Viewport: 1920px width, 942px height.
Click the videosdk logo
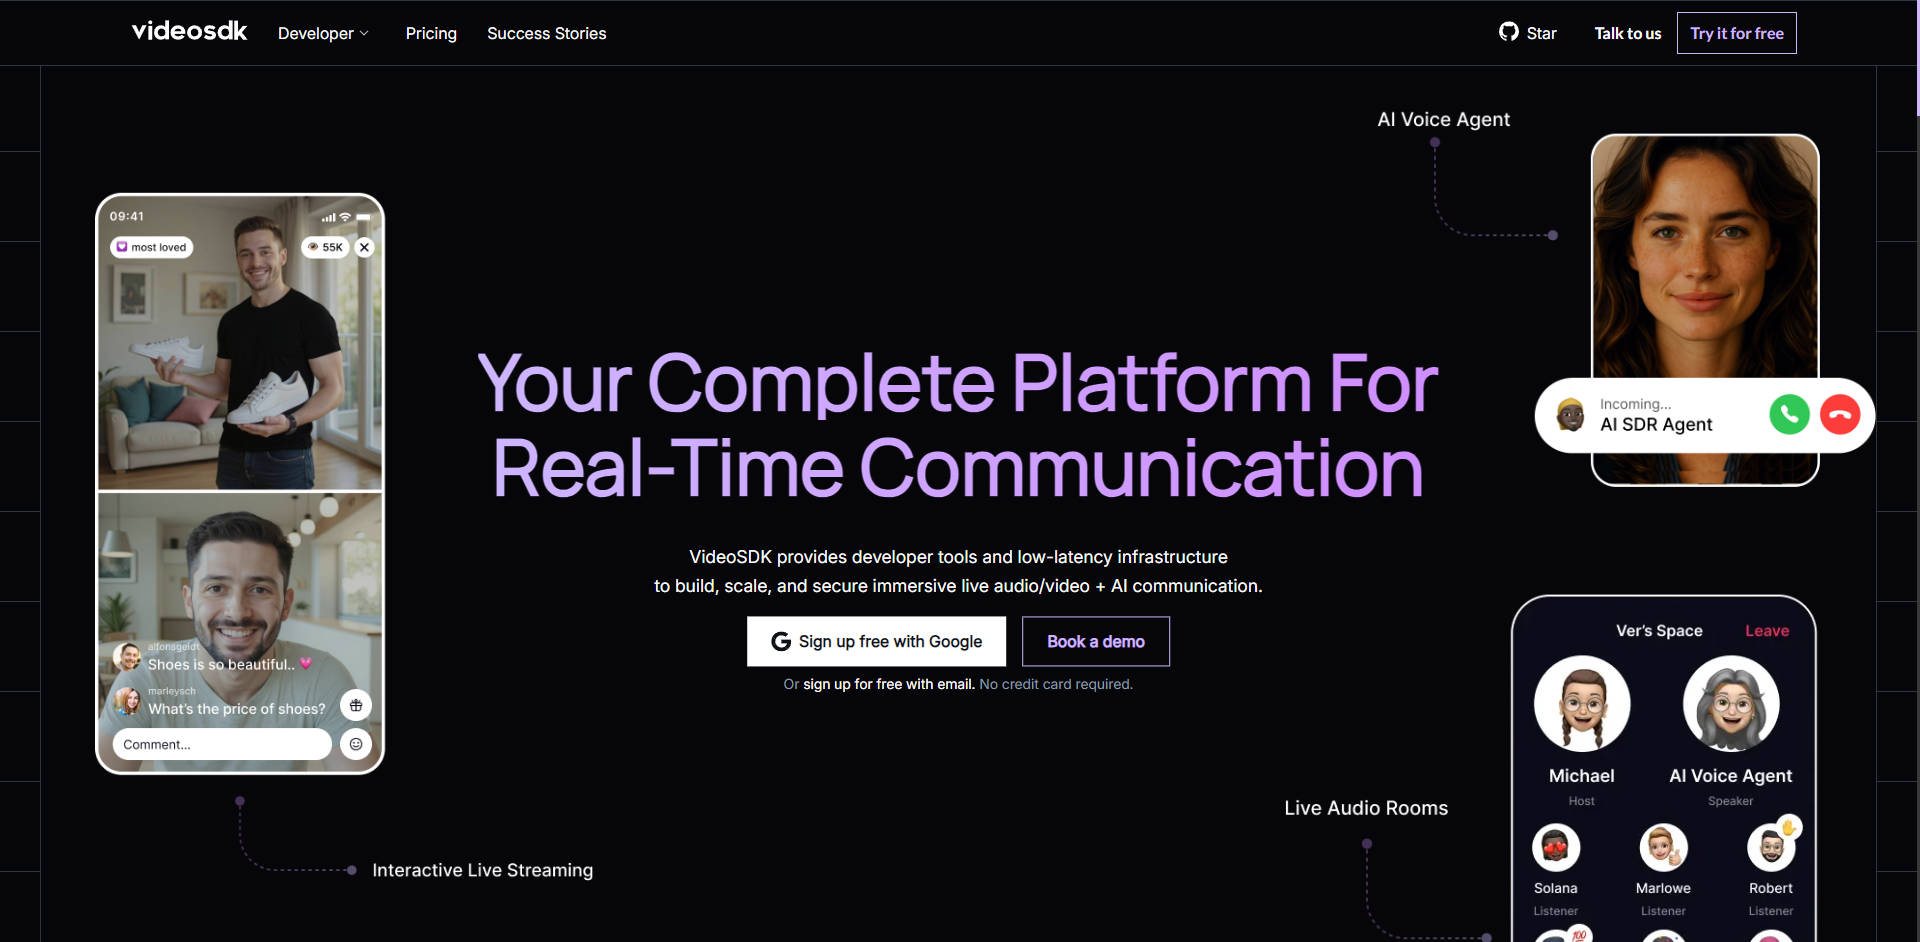189,32
